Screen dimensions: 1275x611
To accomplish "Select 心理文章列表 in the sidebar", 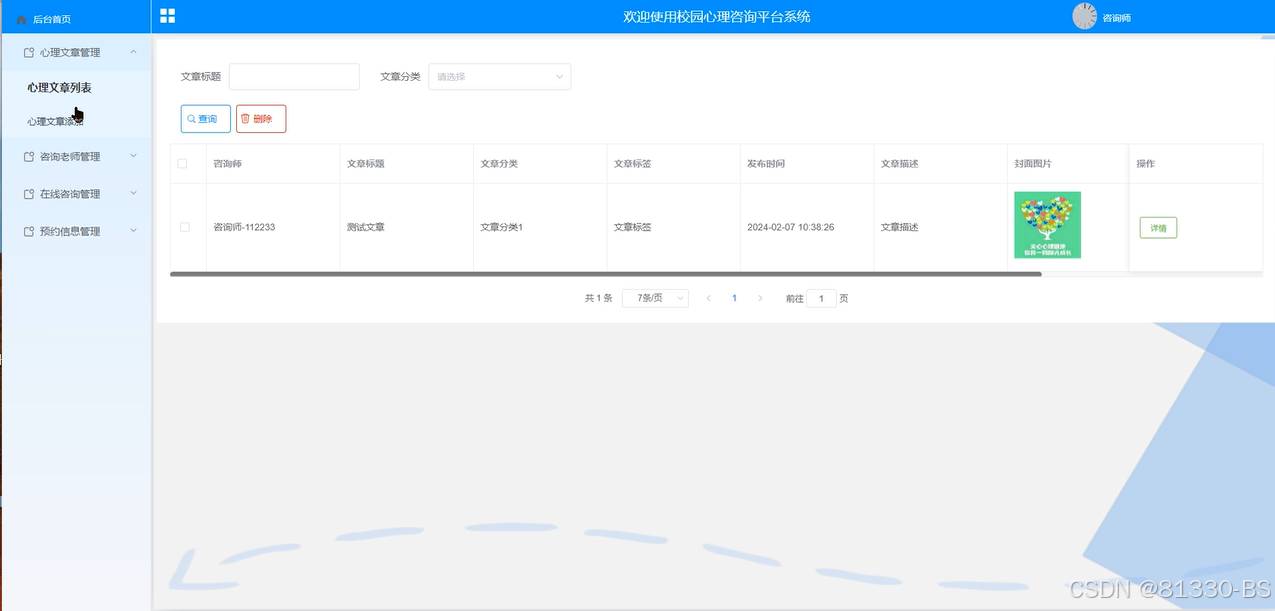I will [60, 88].
